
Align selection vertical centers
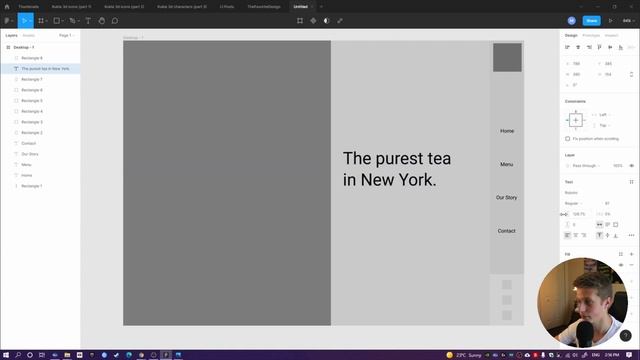click(x=610, y=47)
